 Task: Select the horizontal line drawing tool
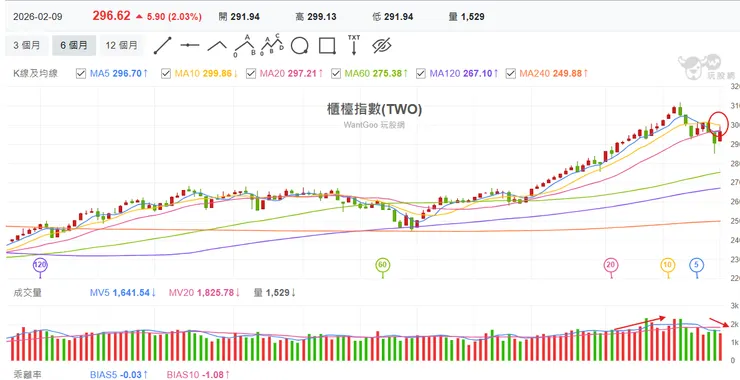[190, 45]
